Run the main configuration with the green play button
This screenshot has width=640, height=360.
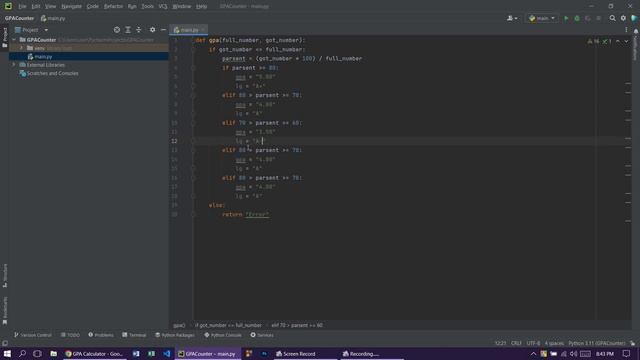pyautogui.click(x=566, y=18)
